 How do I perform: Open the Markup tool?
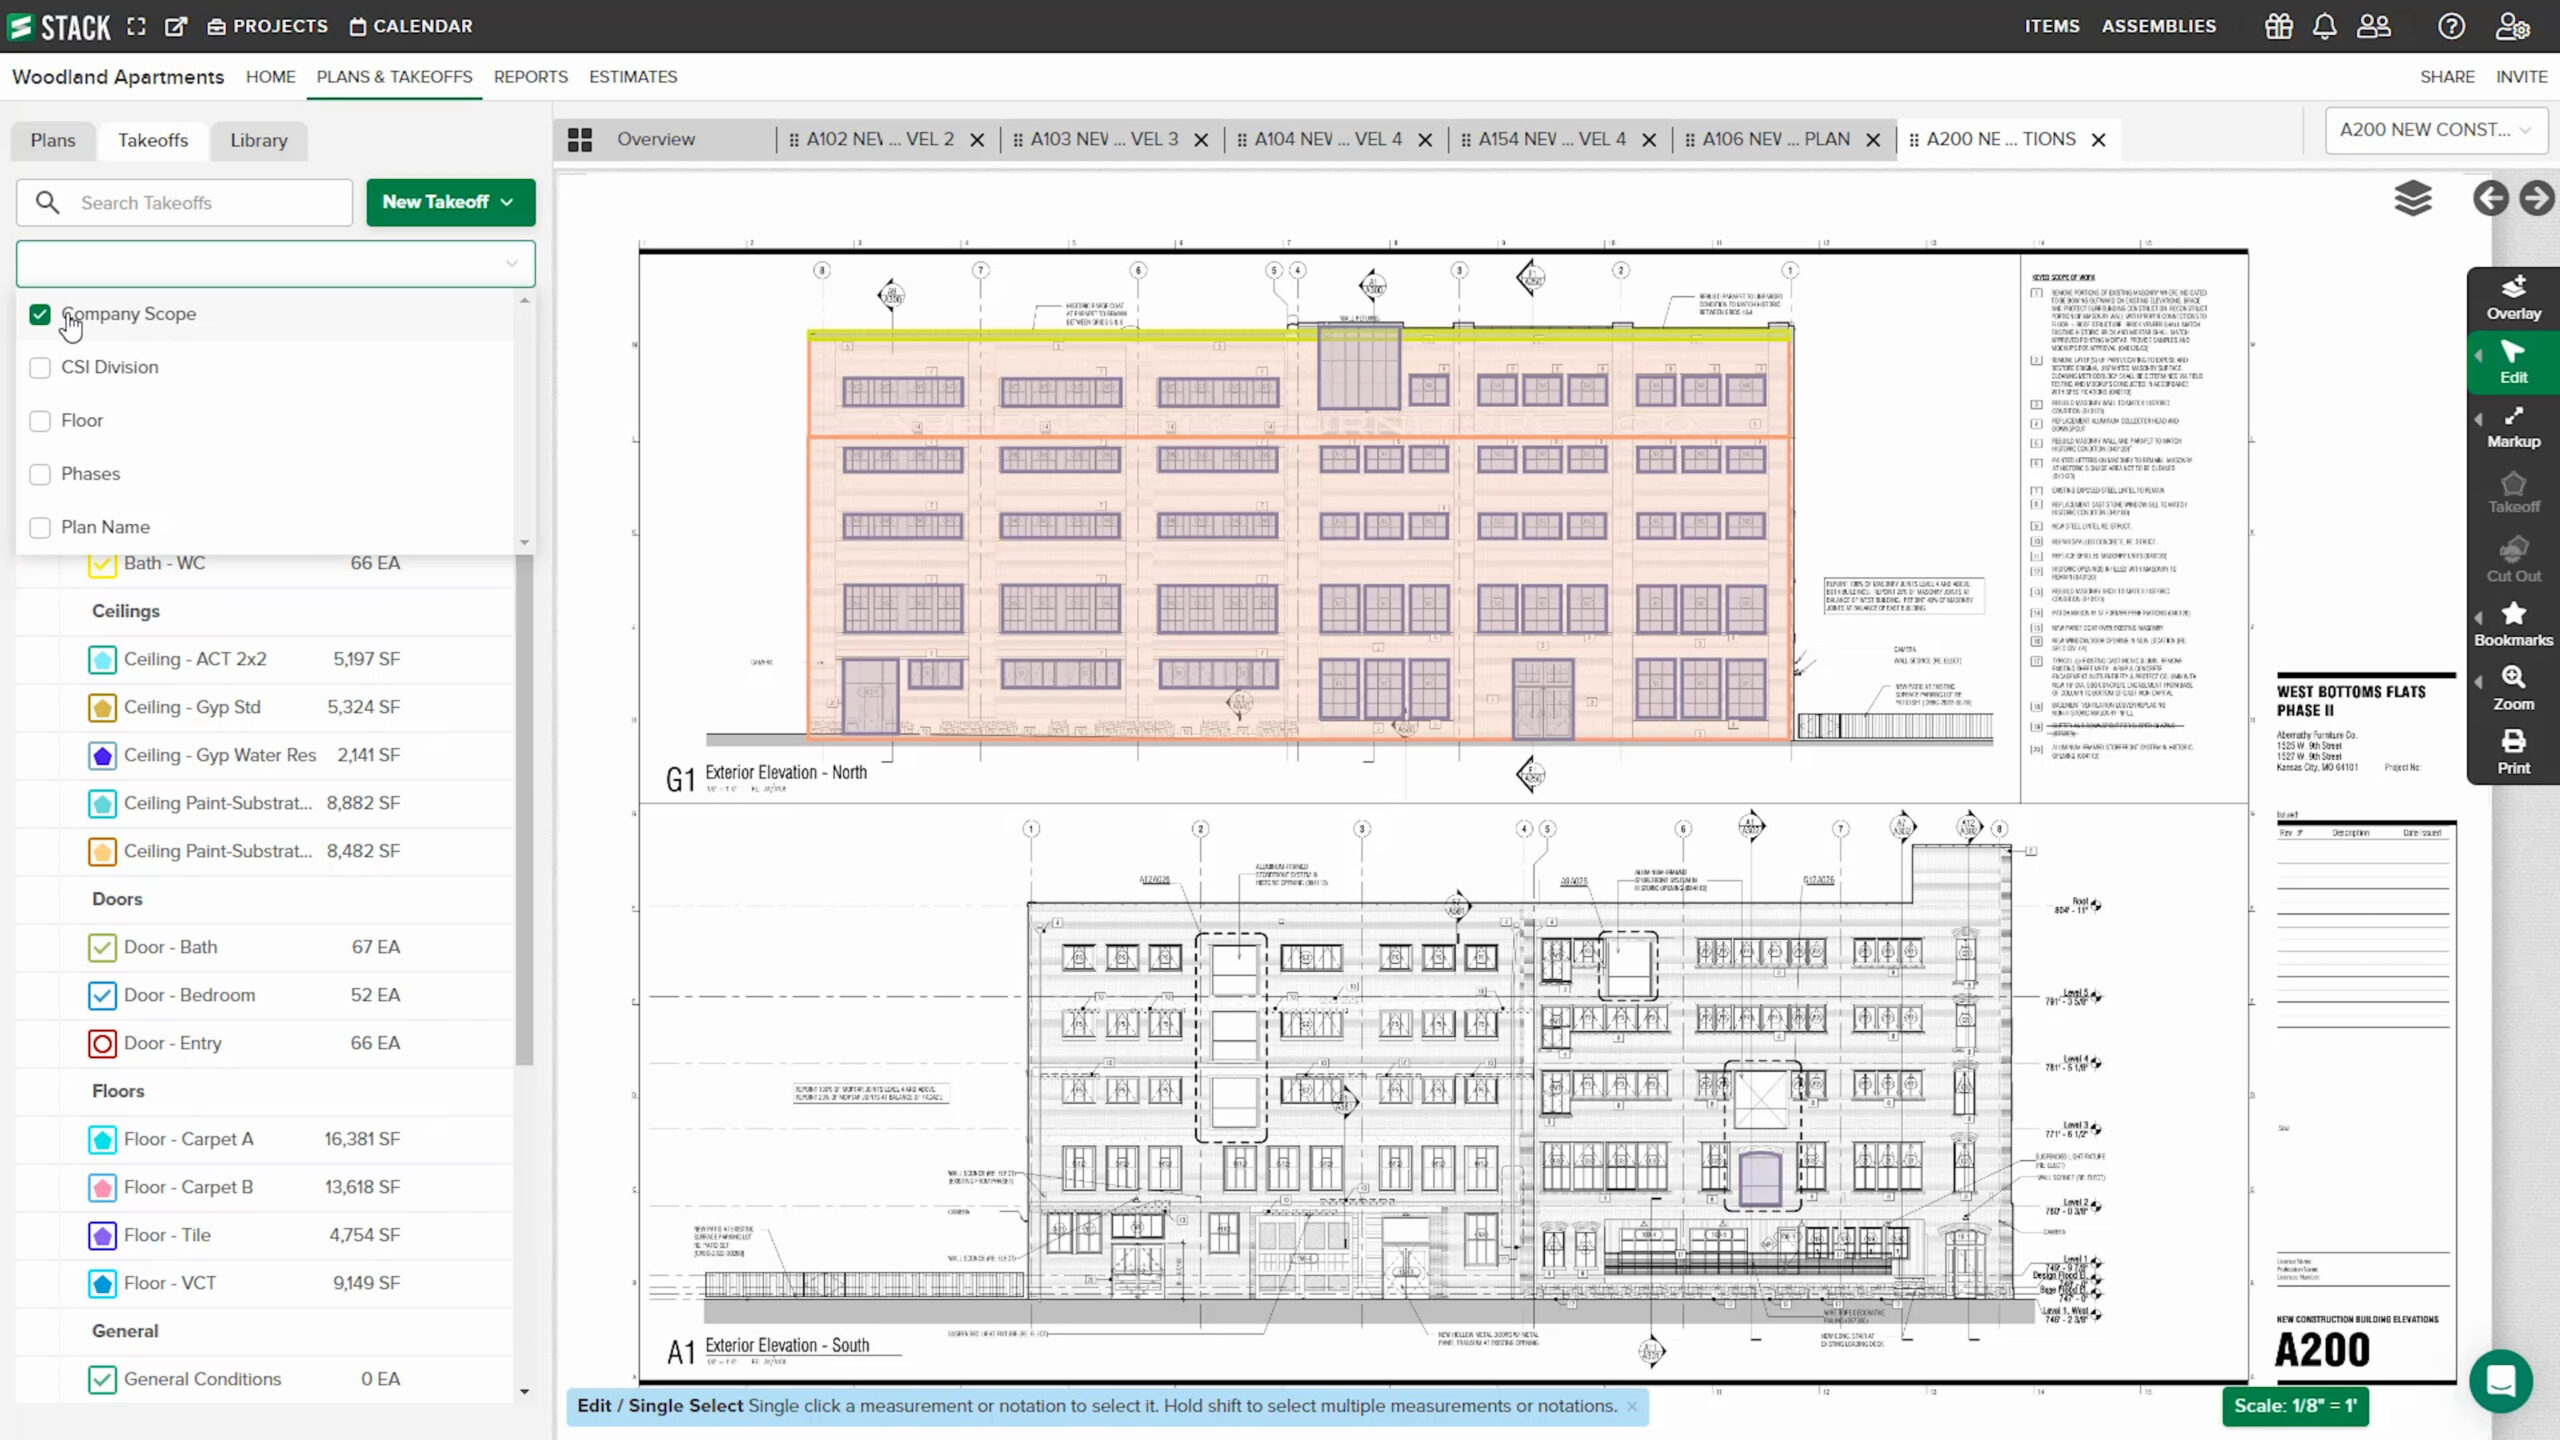(x=2512, y=427)
